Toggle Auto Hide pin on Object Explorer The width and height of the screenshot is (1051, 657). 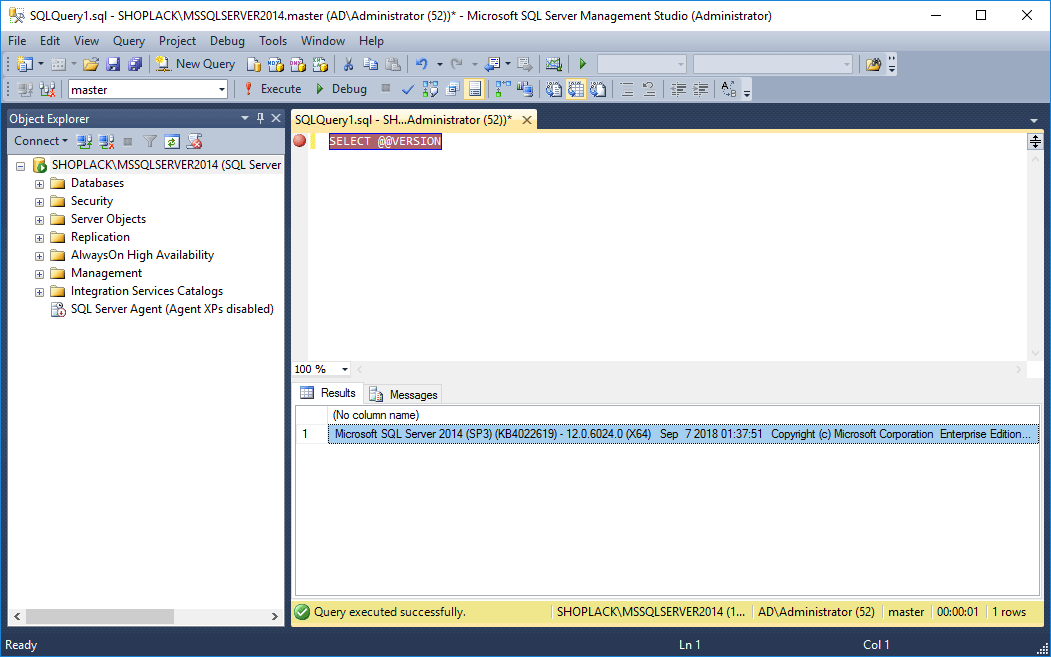pyautogui.click(x=260, y=119)
